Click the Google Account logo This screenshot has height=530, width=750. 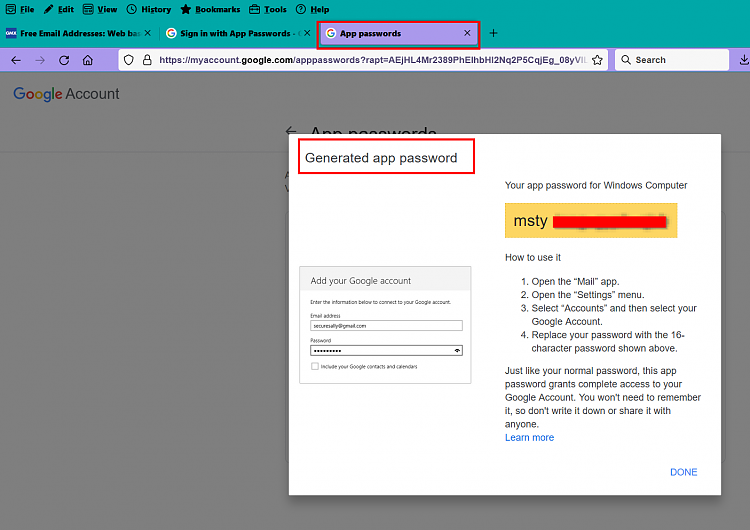(x=66, y=94)
